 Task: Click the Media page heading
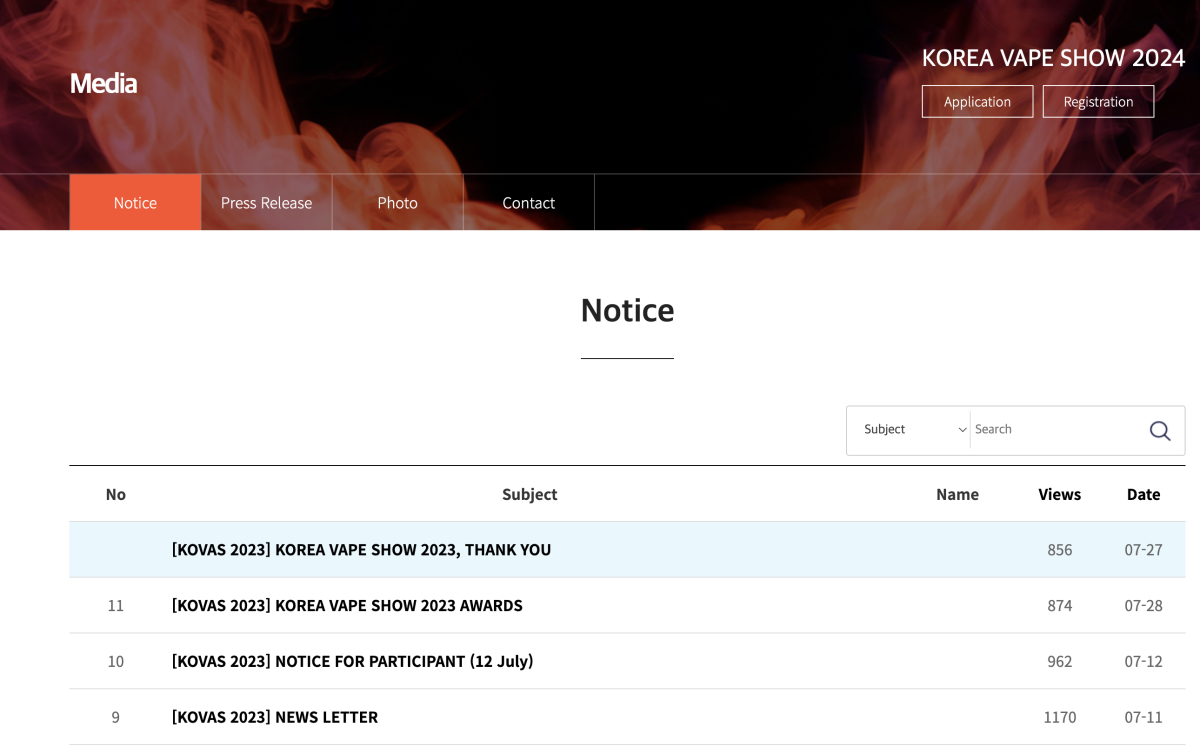103,83
